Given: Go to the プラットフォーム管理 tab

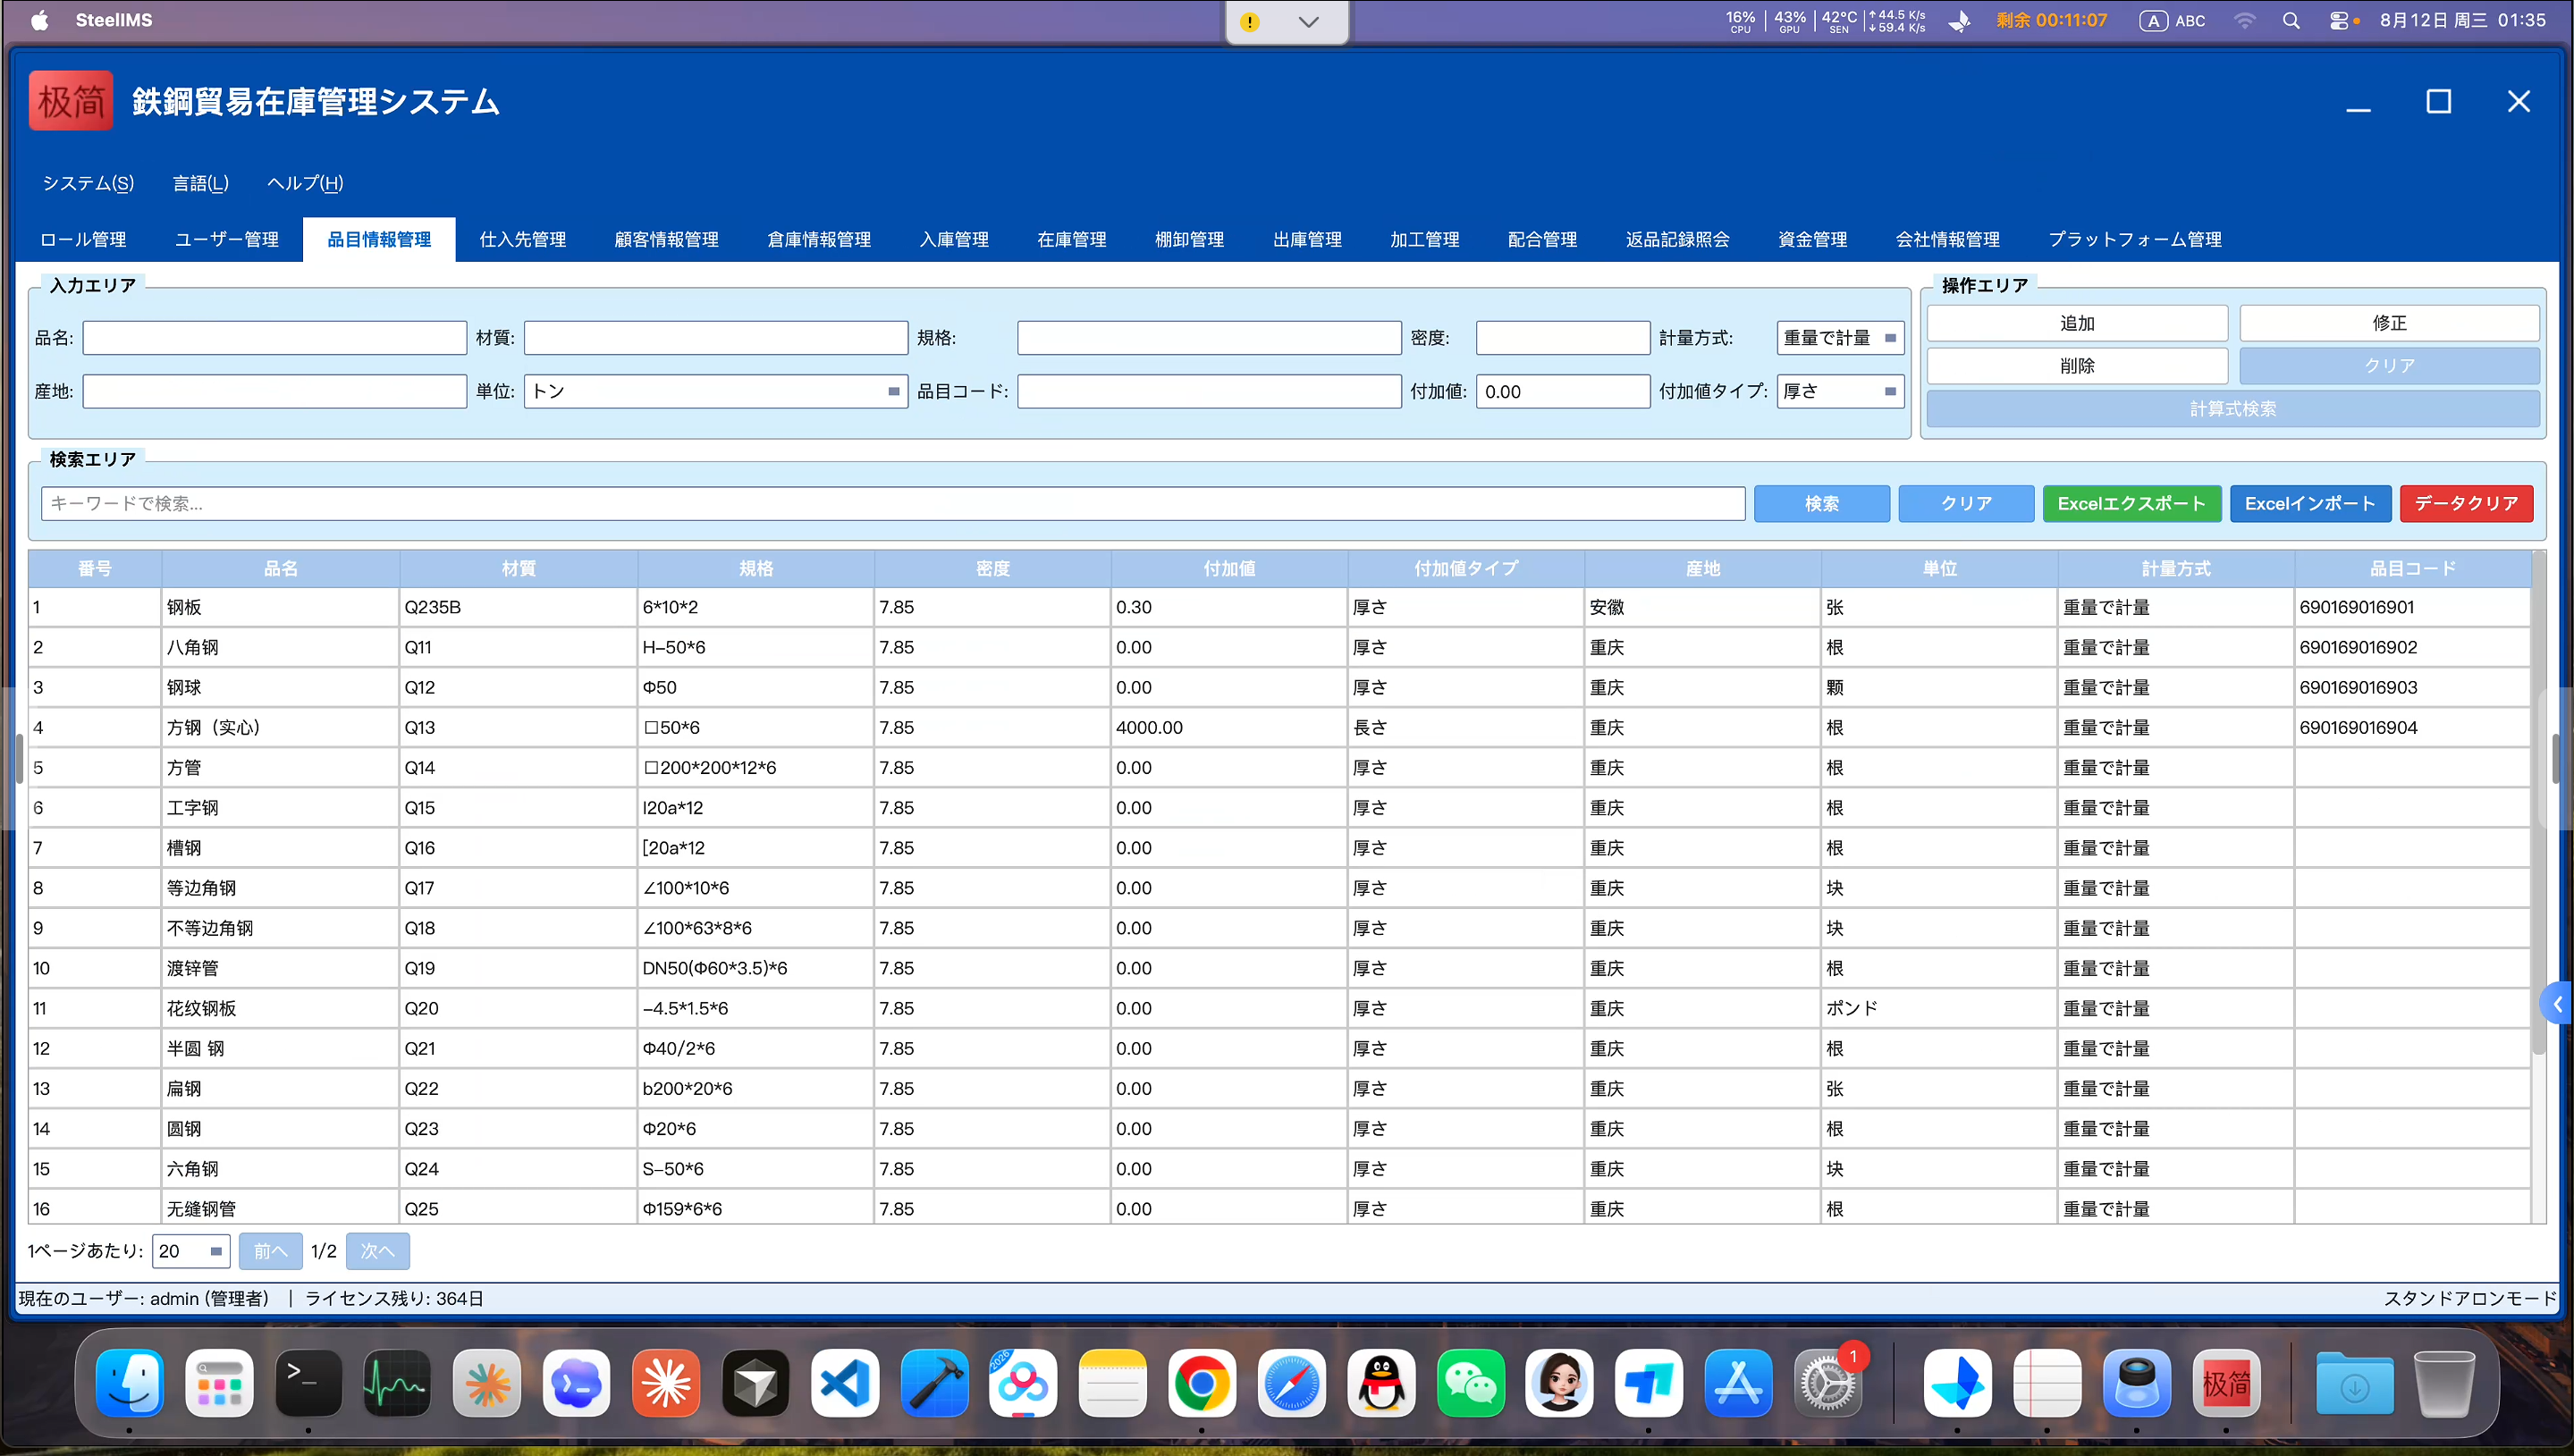Looking at the screenshot, I should coord(2135,239).
